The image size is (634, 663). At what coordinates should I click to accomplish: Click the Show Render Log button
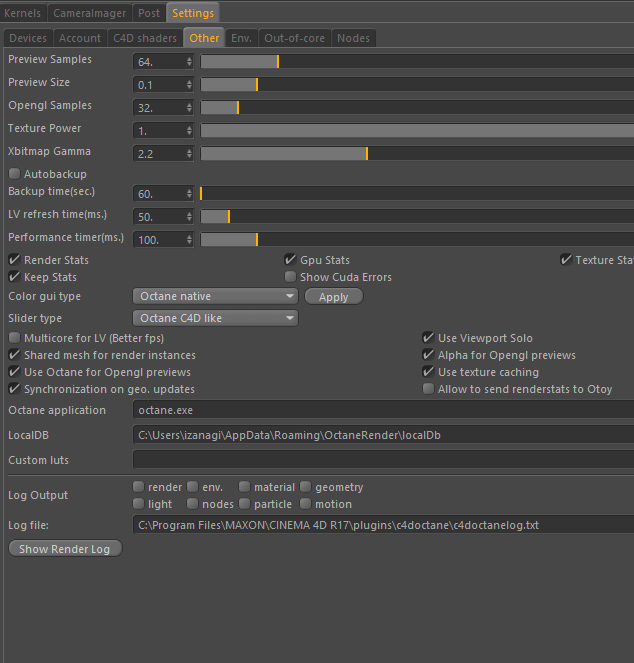[65, 548]
